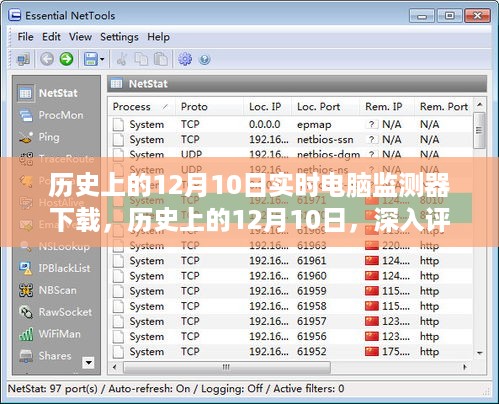This screenshot has height=404, width=499.
Task: Expand the save button dropdown arrow
Action: coord(102,60)
